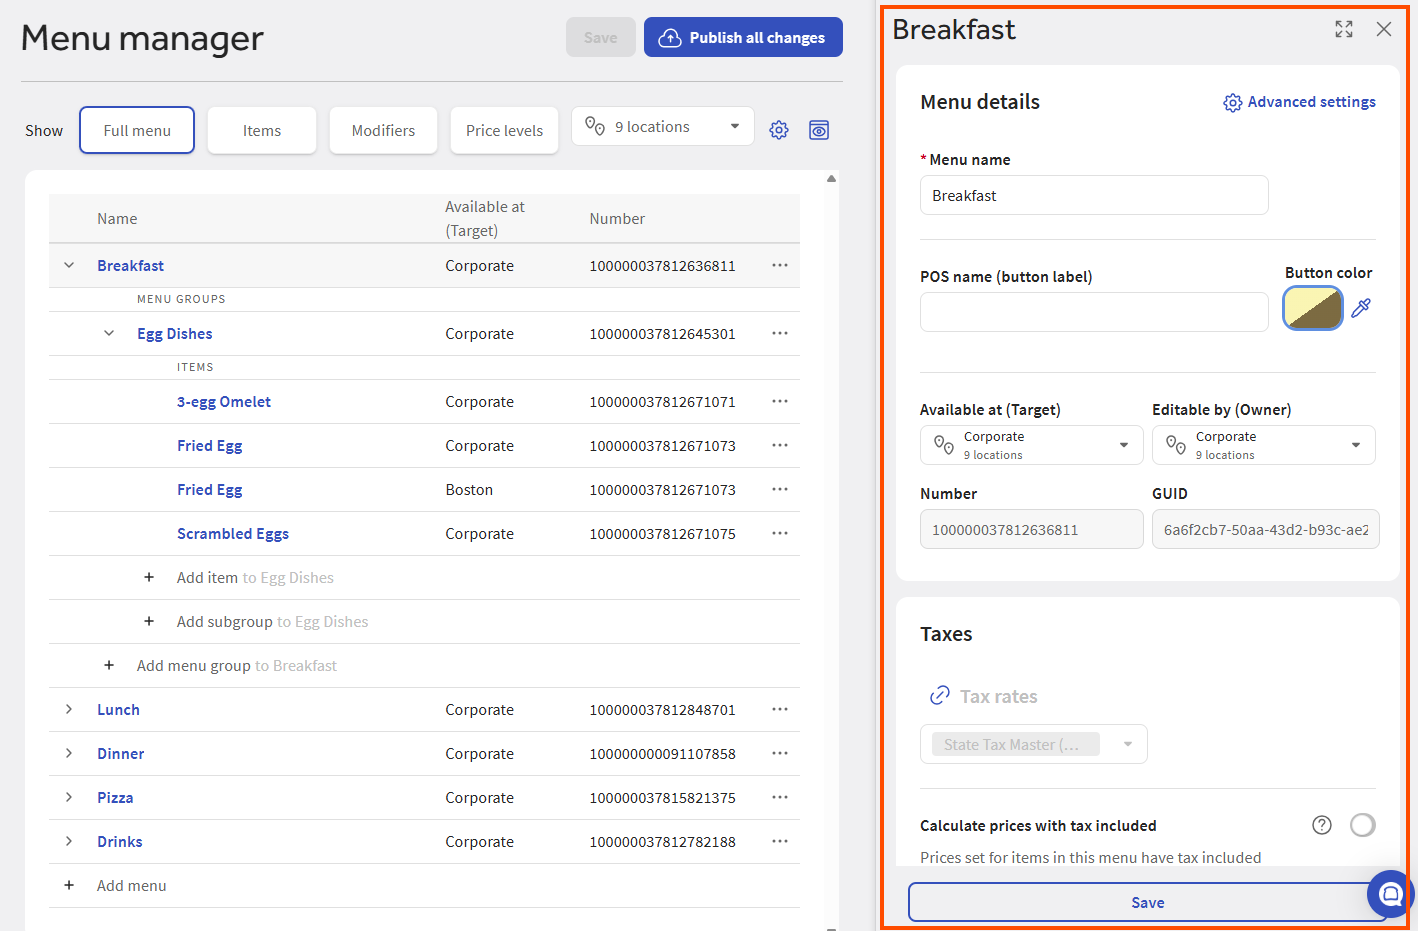This screenshot has width=1418, height=931.
Task: Click the Name column header
Action: [117, 218]
